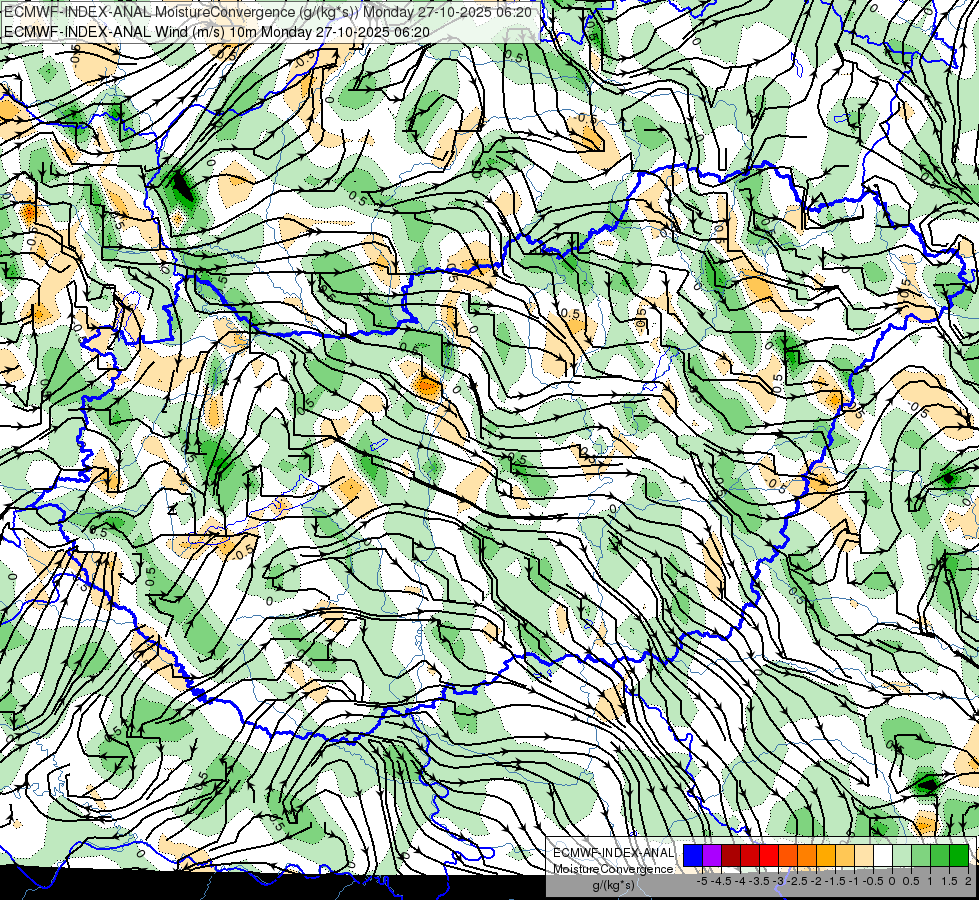979x900 pixels.
Task: Click the white legend swatch left of 0
Action: point(883,856)
